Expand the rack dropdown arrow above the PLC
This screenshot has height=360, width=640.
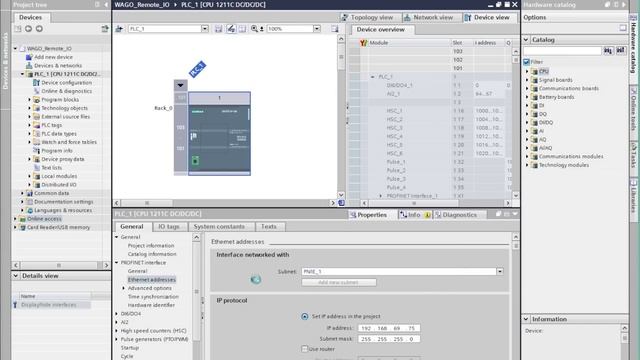click(180, 85)
